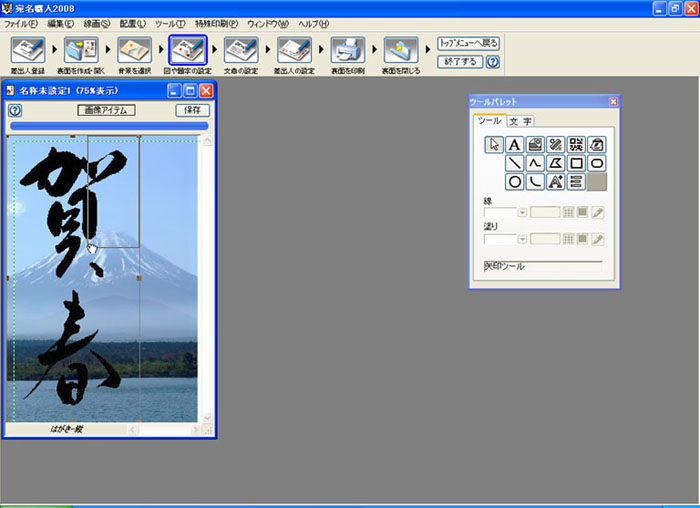Click the 文章の設定 toolbar icon

[241, 50]
